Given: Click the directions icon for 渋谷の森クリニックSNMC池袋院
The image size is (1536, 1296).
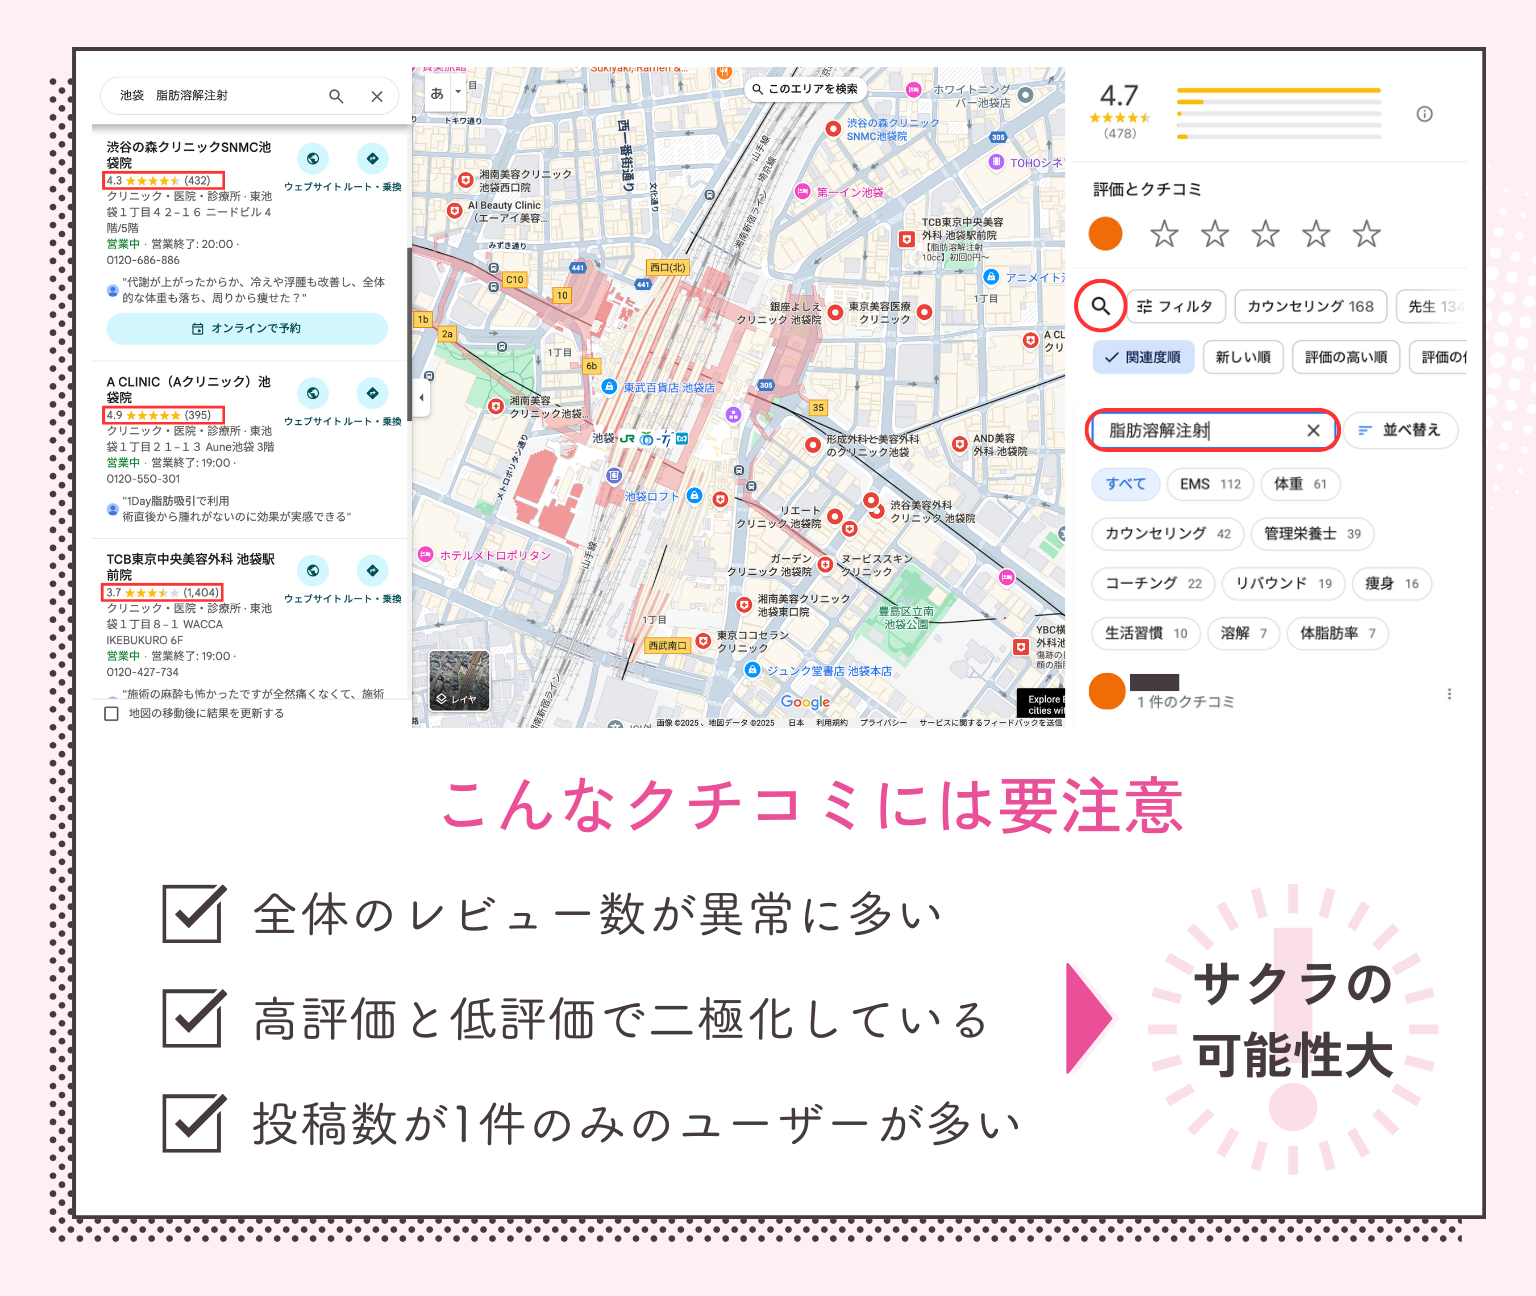Looking at the screenshot, I should [x=372, y=158].
